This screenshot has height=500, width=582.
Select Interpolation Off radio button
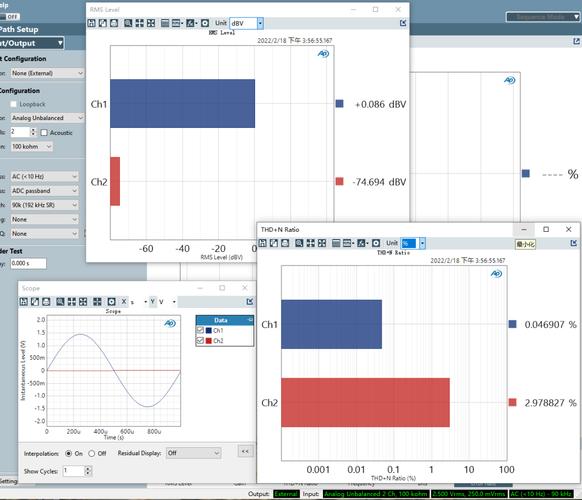pyautogui.click(x=92, y=453)
